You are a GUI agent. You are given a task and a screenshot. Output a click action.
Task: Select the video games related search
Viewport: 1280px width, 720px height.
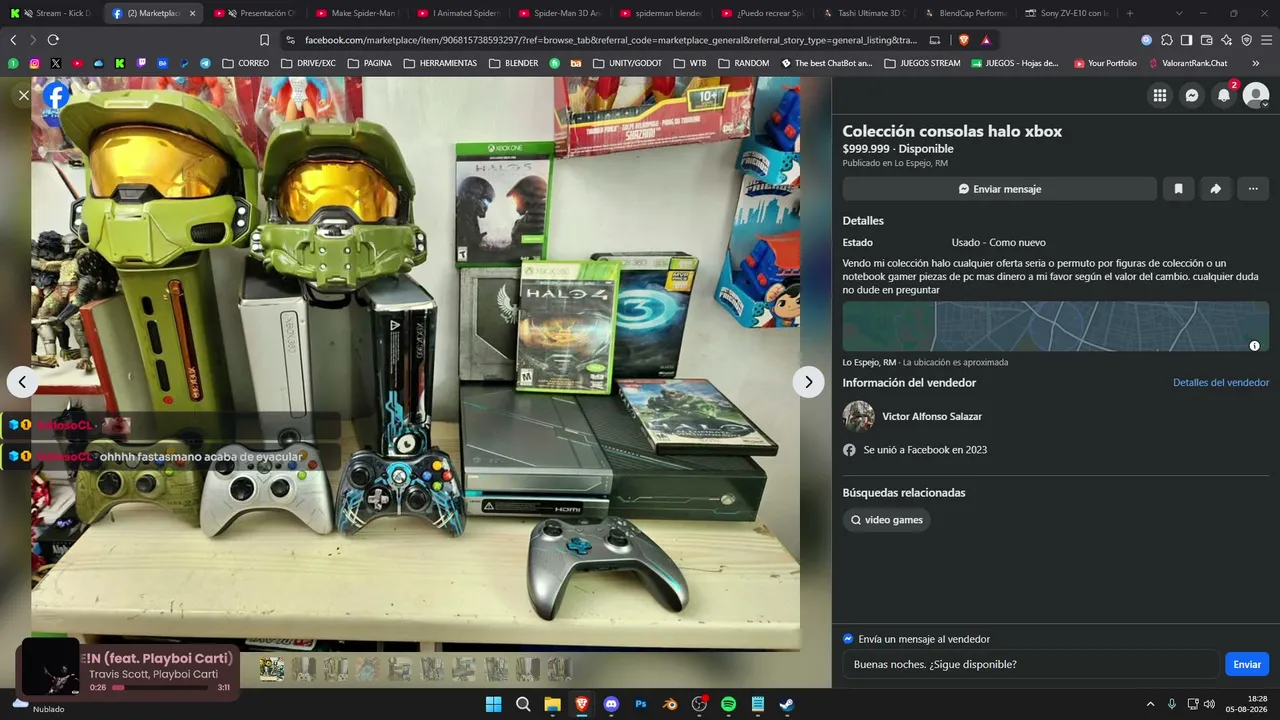(886, 520)
